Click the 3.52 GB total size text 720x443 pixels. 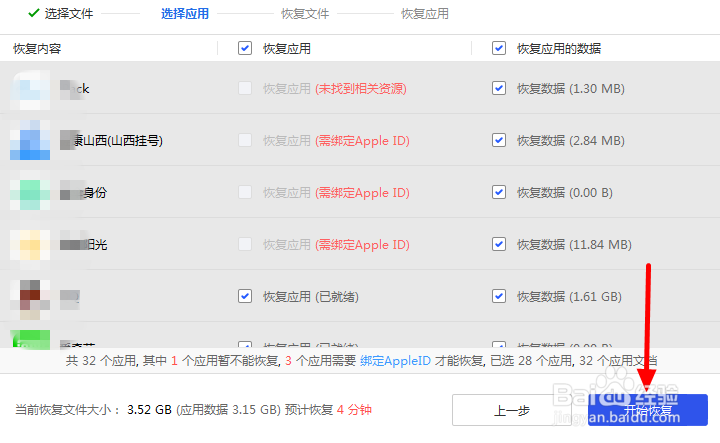(x=149, y=409)
